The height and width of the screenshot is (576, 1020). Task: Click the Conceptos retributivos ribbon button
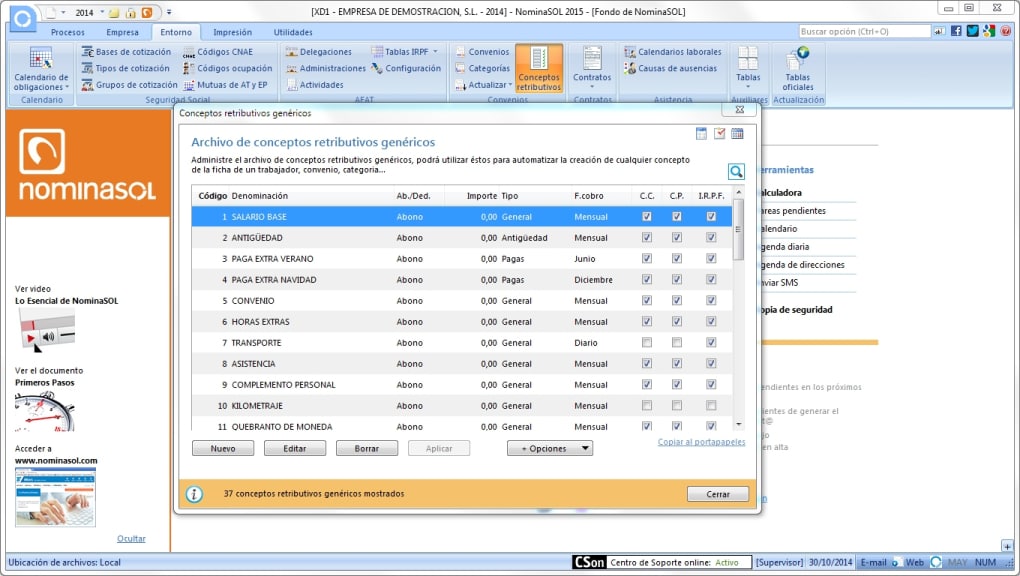539,68
